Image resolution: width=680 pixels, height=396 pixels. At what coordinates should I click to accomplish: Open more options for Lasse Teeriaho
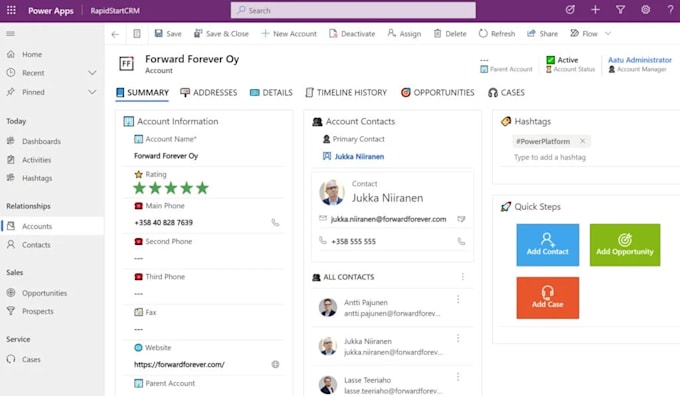[458, 377]
